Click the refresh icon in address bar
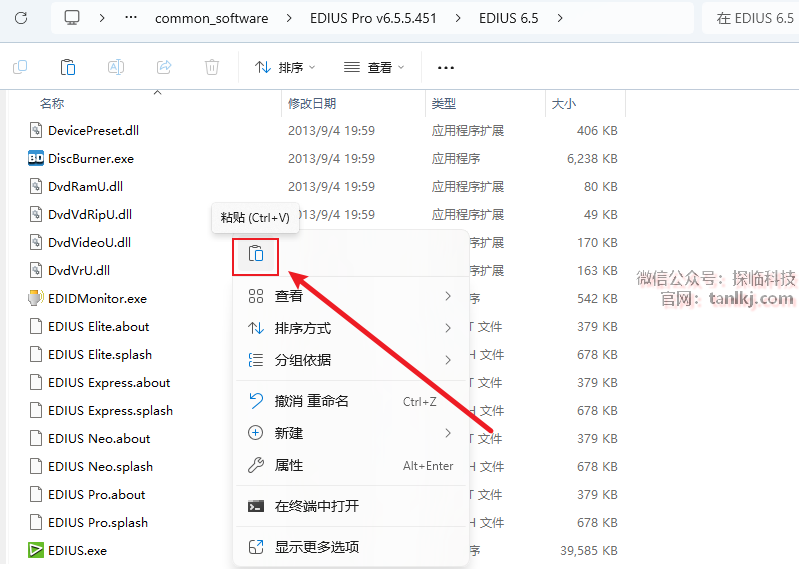This screenshot has width=799, height=569. point(21,18)
